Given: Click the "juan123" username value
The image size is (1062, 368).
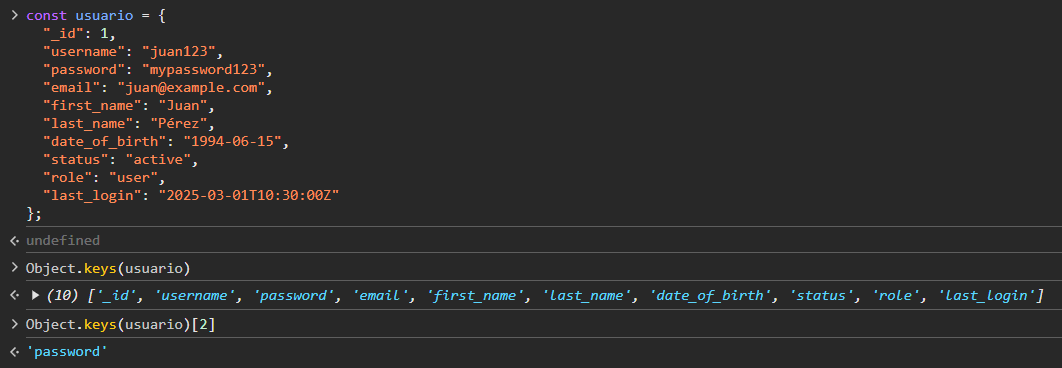Looking at the screenshot, I should click(x=179, y=52).
